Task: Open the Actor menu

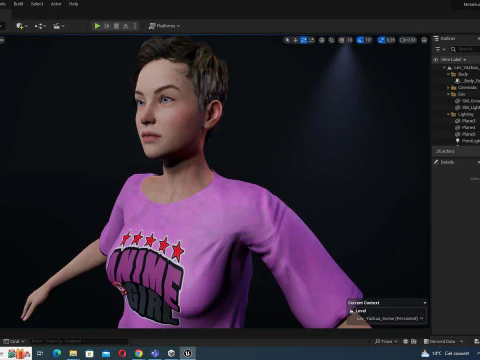Action: click(56, 4)
